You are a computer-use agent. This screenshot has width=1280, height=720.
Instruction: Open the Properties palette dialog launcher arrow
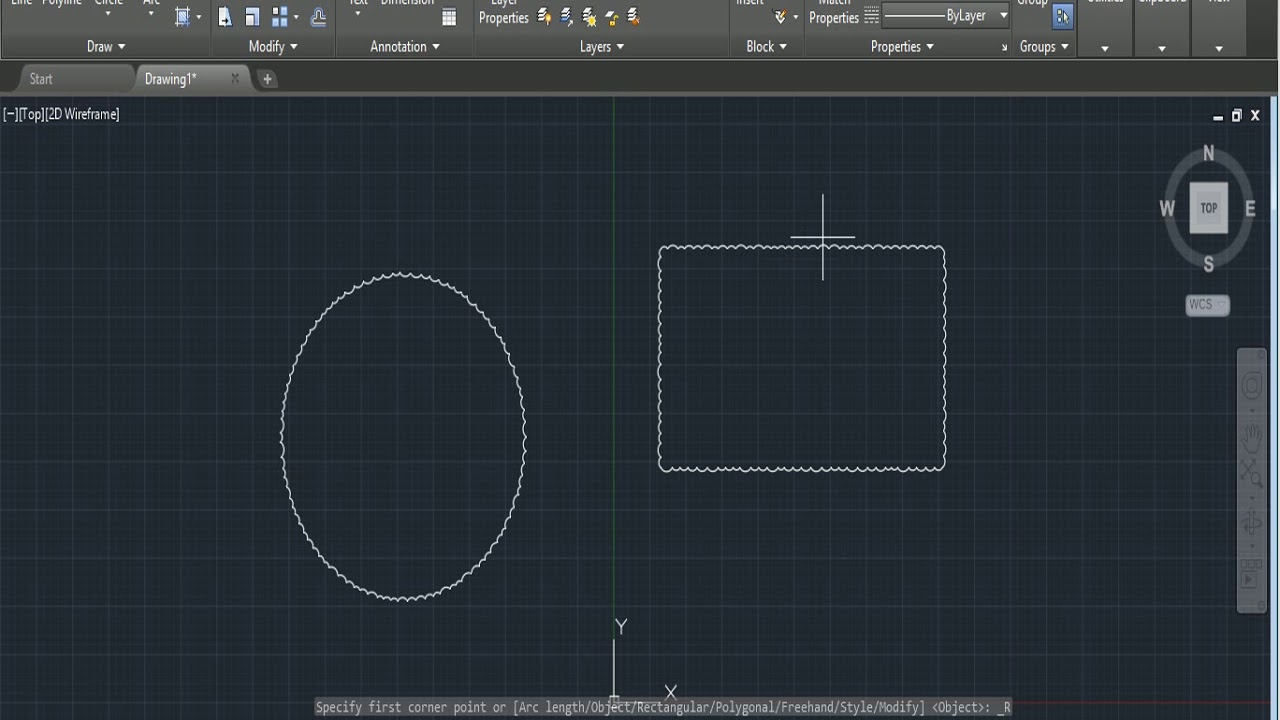[1004, 48]
